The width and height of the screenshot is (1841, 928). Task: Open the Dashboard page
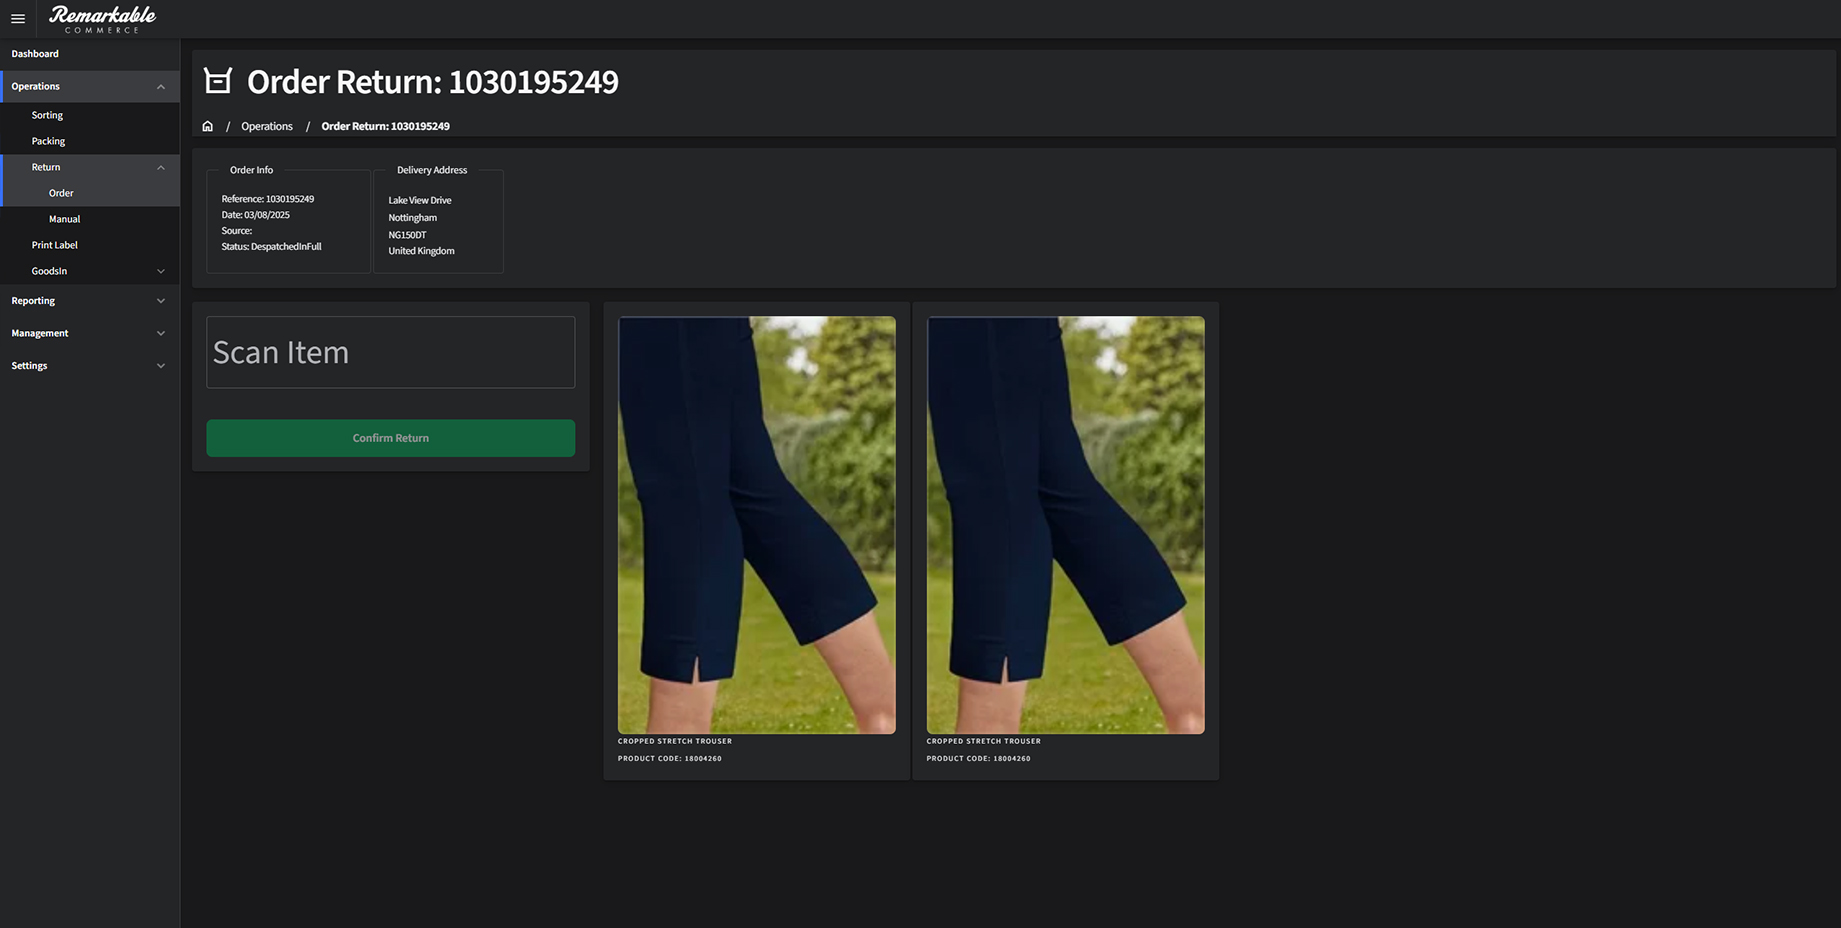tap(35, 54)
